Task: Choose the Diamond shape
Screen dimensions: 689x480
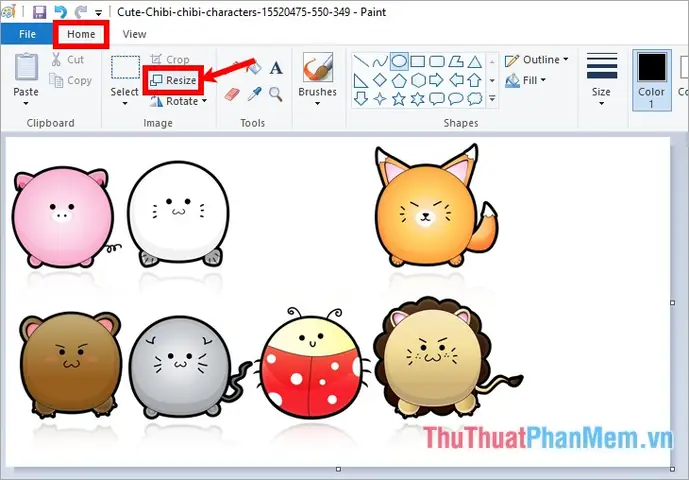Action: pyautogui.click(x=380, y=80)
